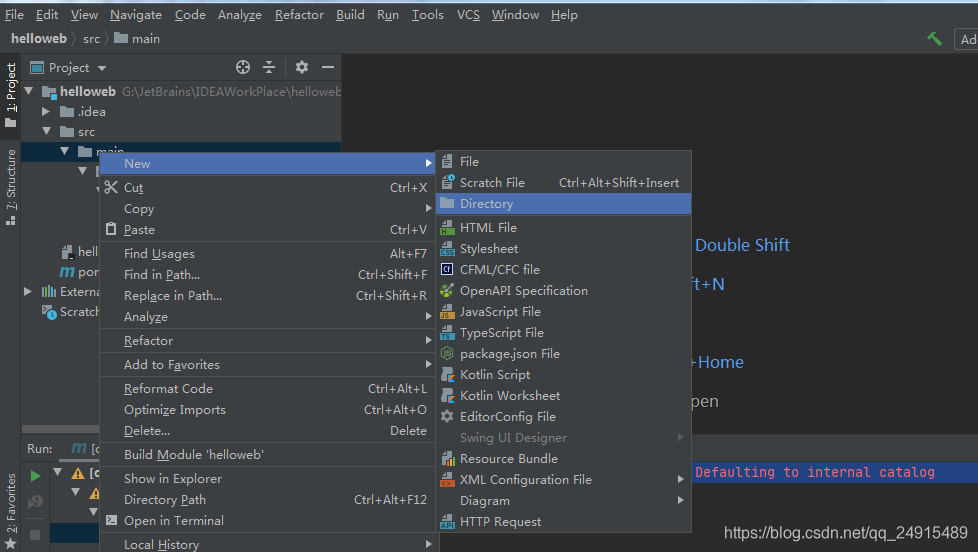Viewport: 978px width, 552px height.
Task: Expand the External Libraries node
Action: click(27, 291)
